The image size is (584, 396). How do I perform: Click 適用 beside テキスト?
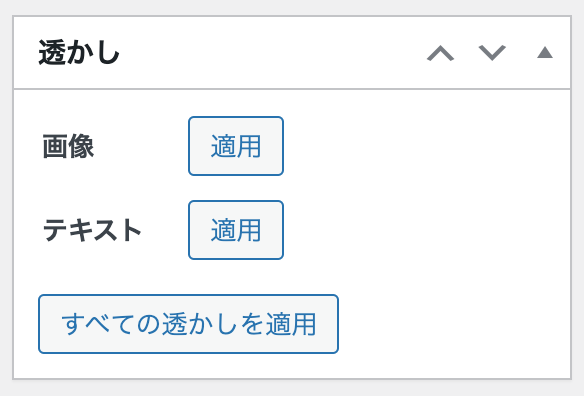[x=236, y=230]
